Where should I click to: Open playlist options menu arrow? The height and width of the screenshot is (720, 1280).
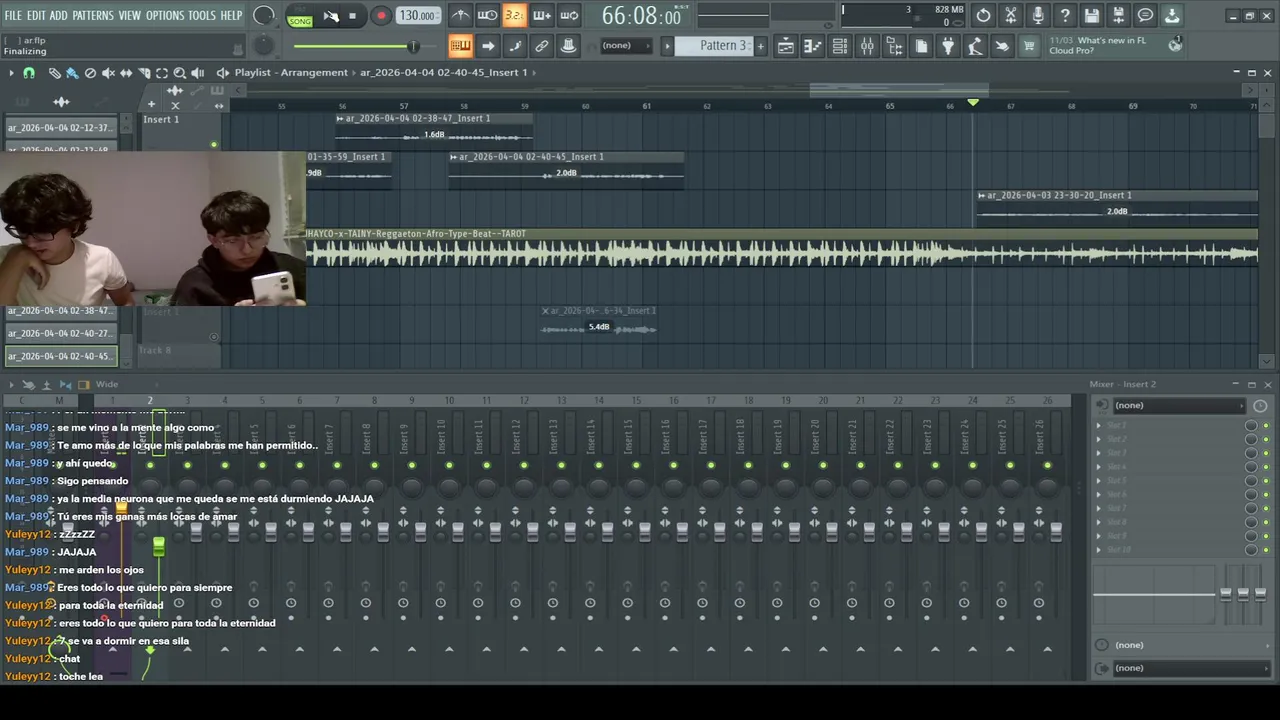(11, 73)
